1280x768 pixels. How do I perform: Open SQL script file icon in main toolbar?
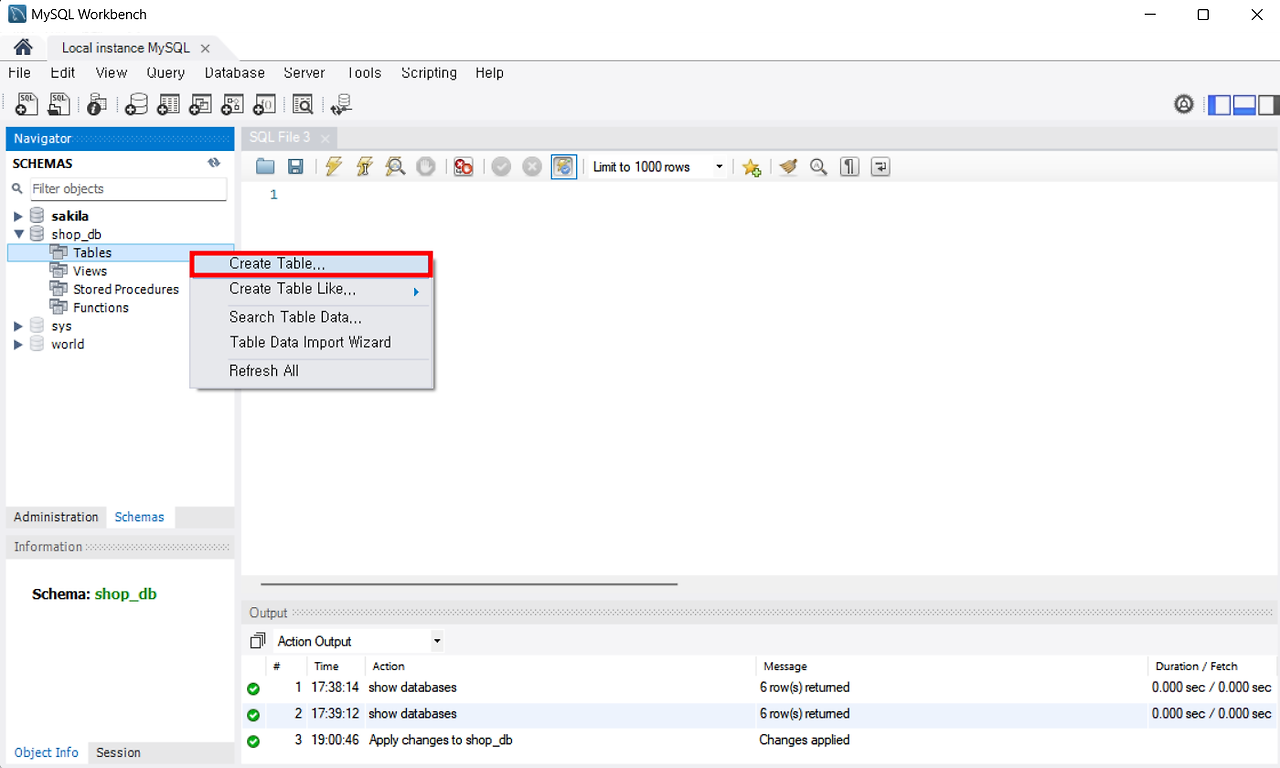[x=60, y=104]
